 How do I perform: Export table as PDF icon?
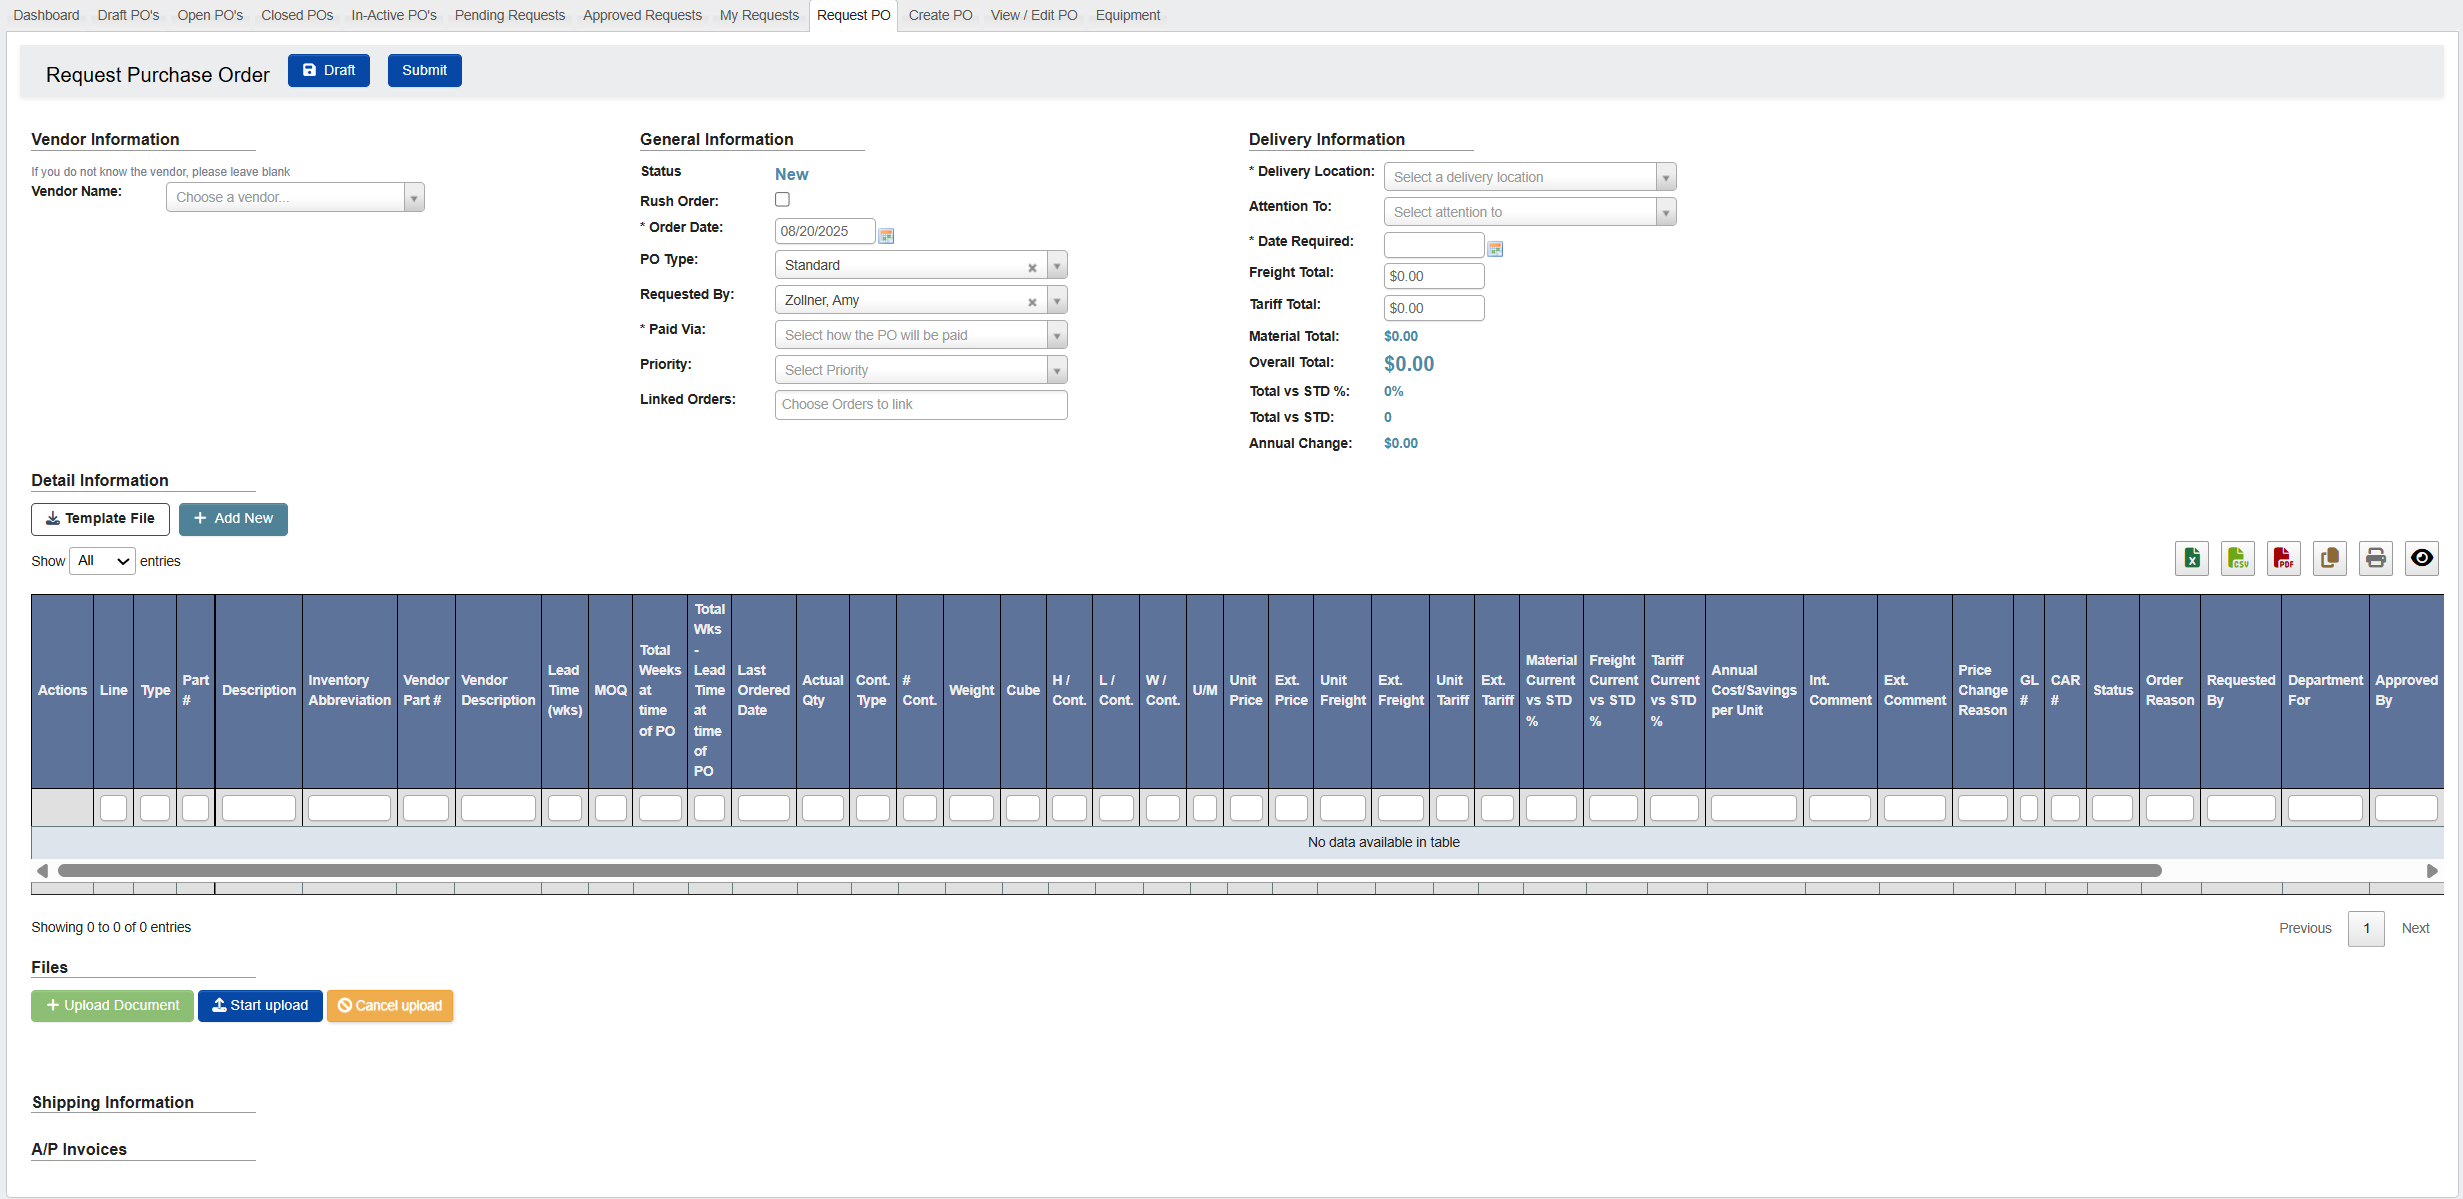pos(2283,558)
